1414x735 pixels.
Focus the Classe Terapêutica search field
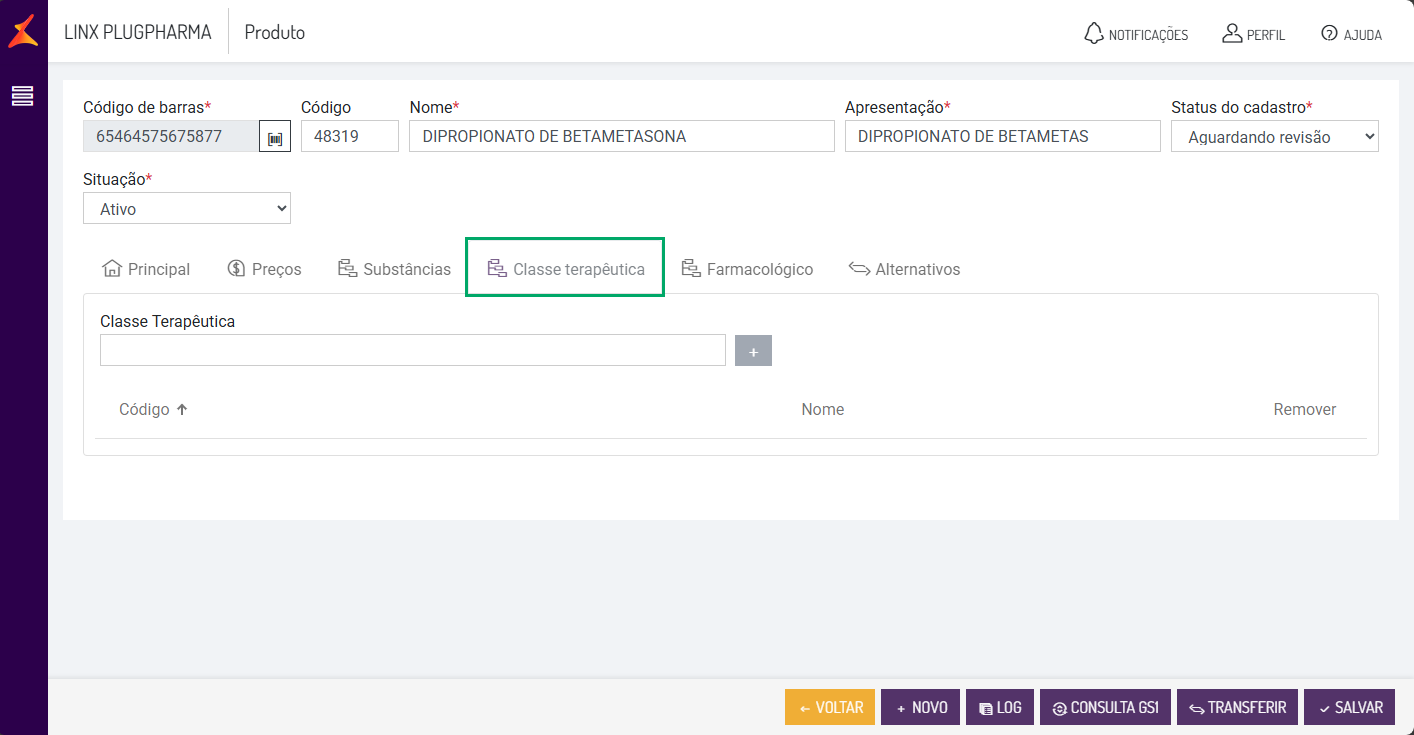pyautogui.click(x=412, y=350)
